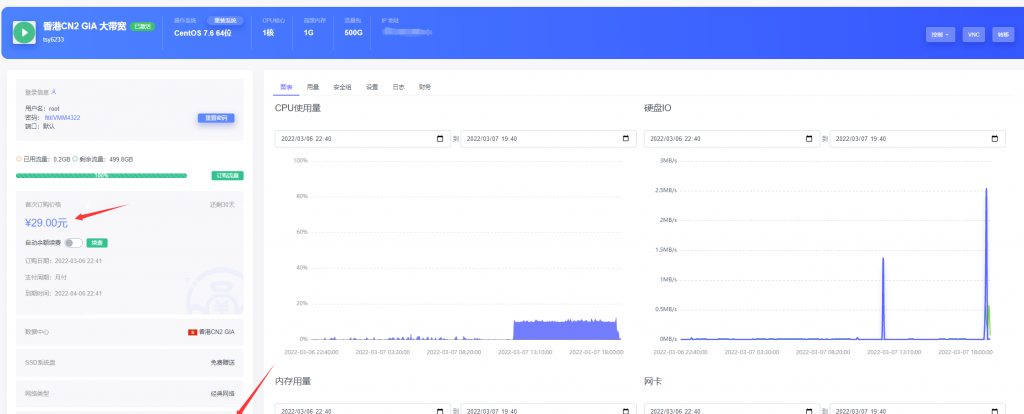The width and height of the screenshot is (1024, 414).
Task: Click the SSD系统盘 value 免费赠送
Action: coord(222,362)
